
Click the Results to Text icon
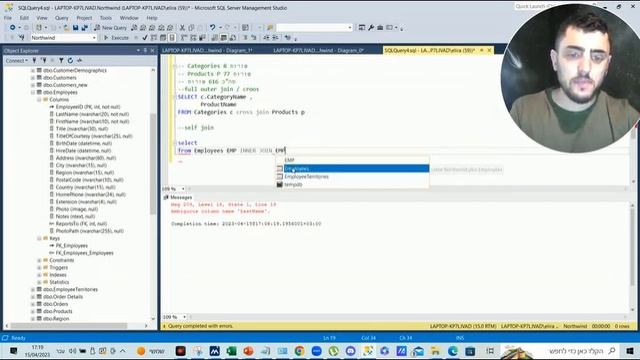(x=215, y=38)
